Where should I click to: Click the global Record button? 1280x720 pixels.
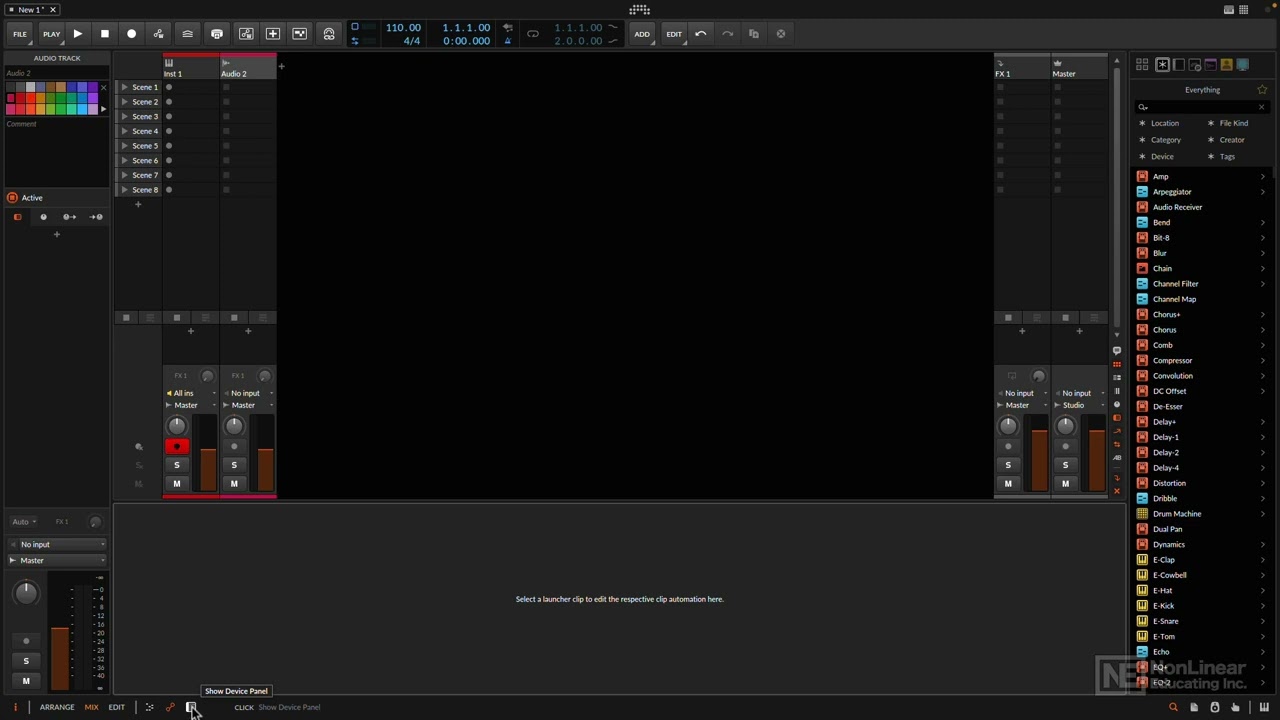pyautogui.click(x=131, y=34)
